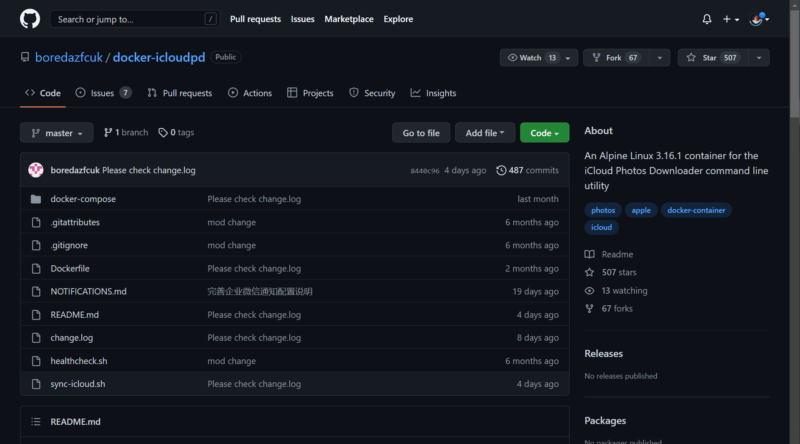Image resolution: width=800 pixels, height=444 pixels.
Task: Open README.md in the file list
Action: (74, 315)
